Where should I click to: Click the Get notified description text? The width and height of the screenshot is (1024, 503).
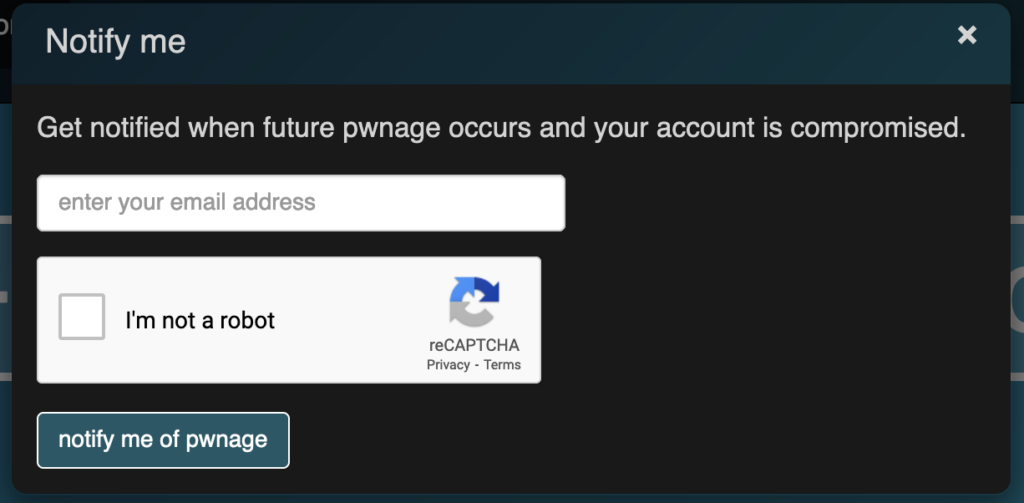(501, 127)
